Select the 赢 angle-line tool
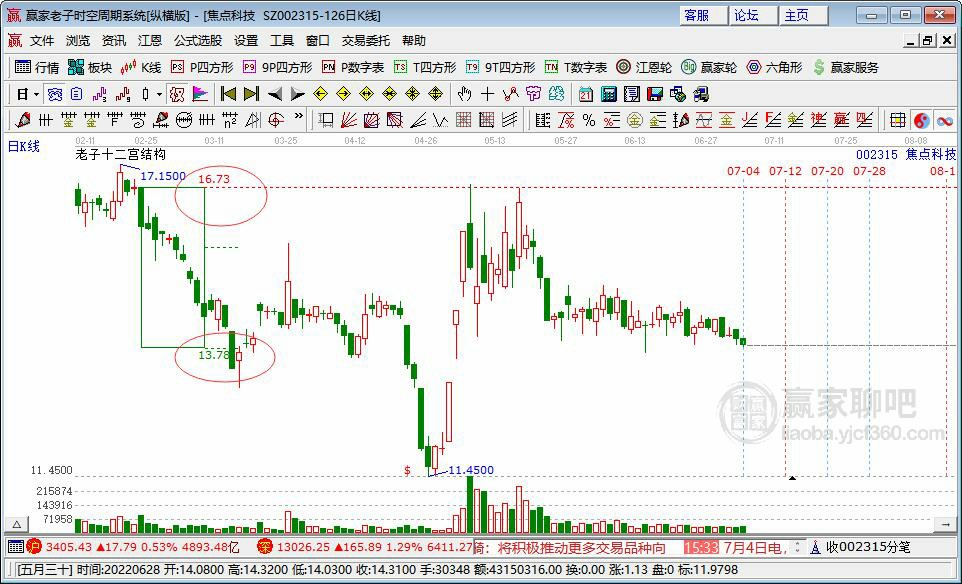Image resolution: width=962 pixels, height=584 pixels. [x=842, y=120]
